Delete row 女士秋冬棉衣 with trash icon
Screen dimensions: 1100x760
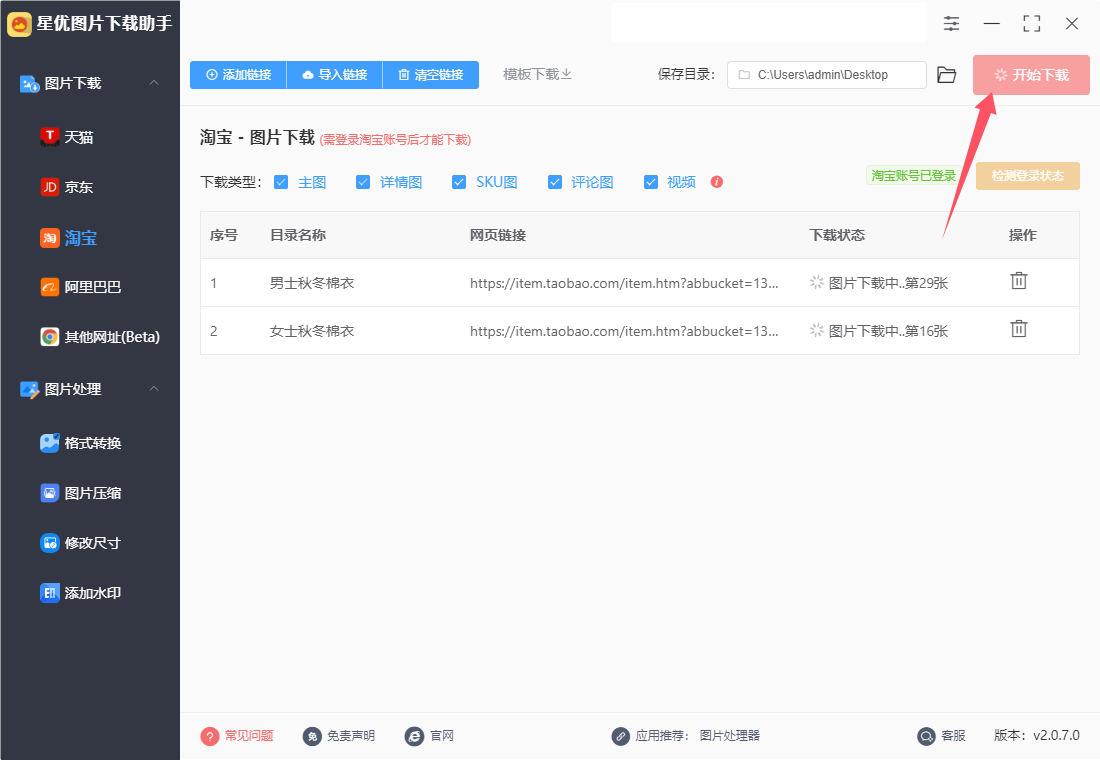pyautogui.click(x=1019, y=329)
